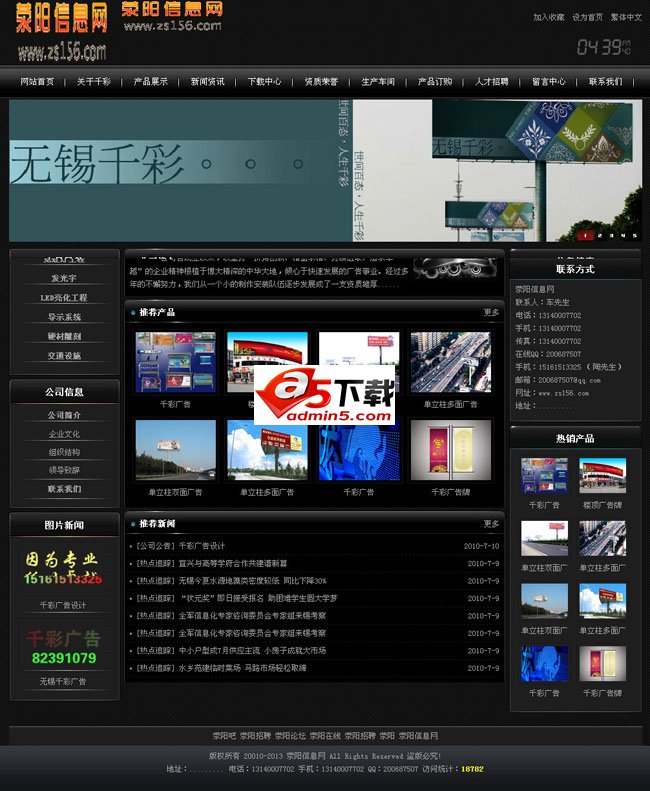
Task: Open the blue LED thumbnail in 热销产品
Action: (544, 663)
